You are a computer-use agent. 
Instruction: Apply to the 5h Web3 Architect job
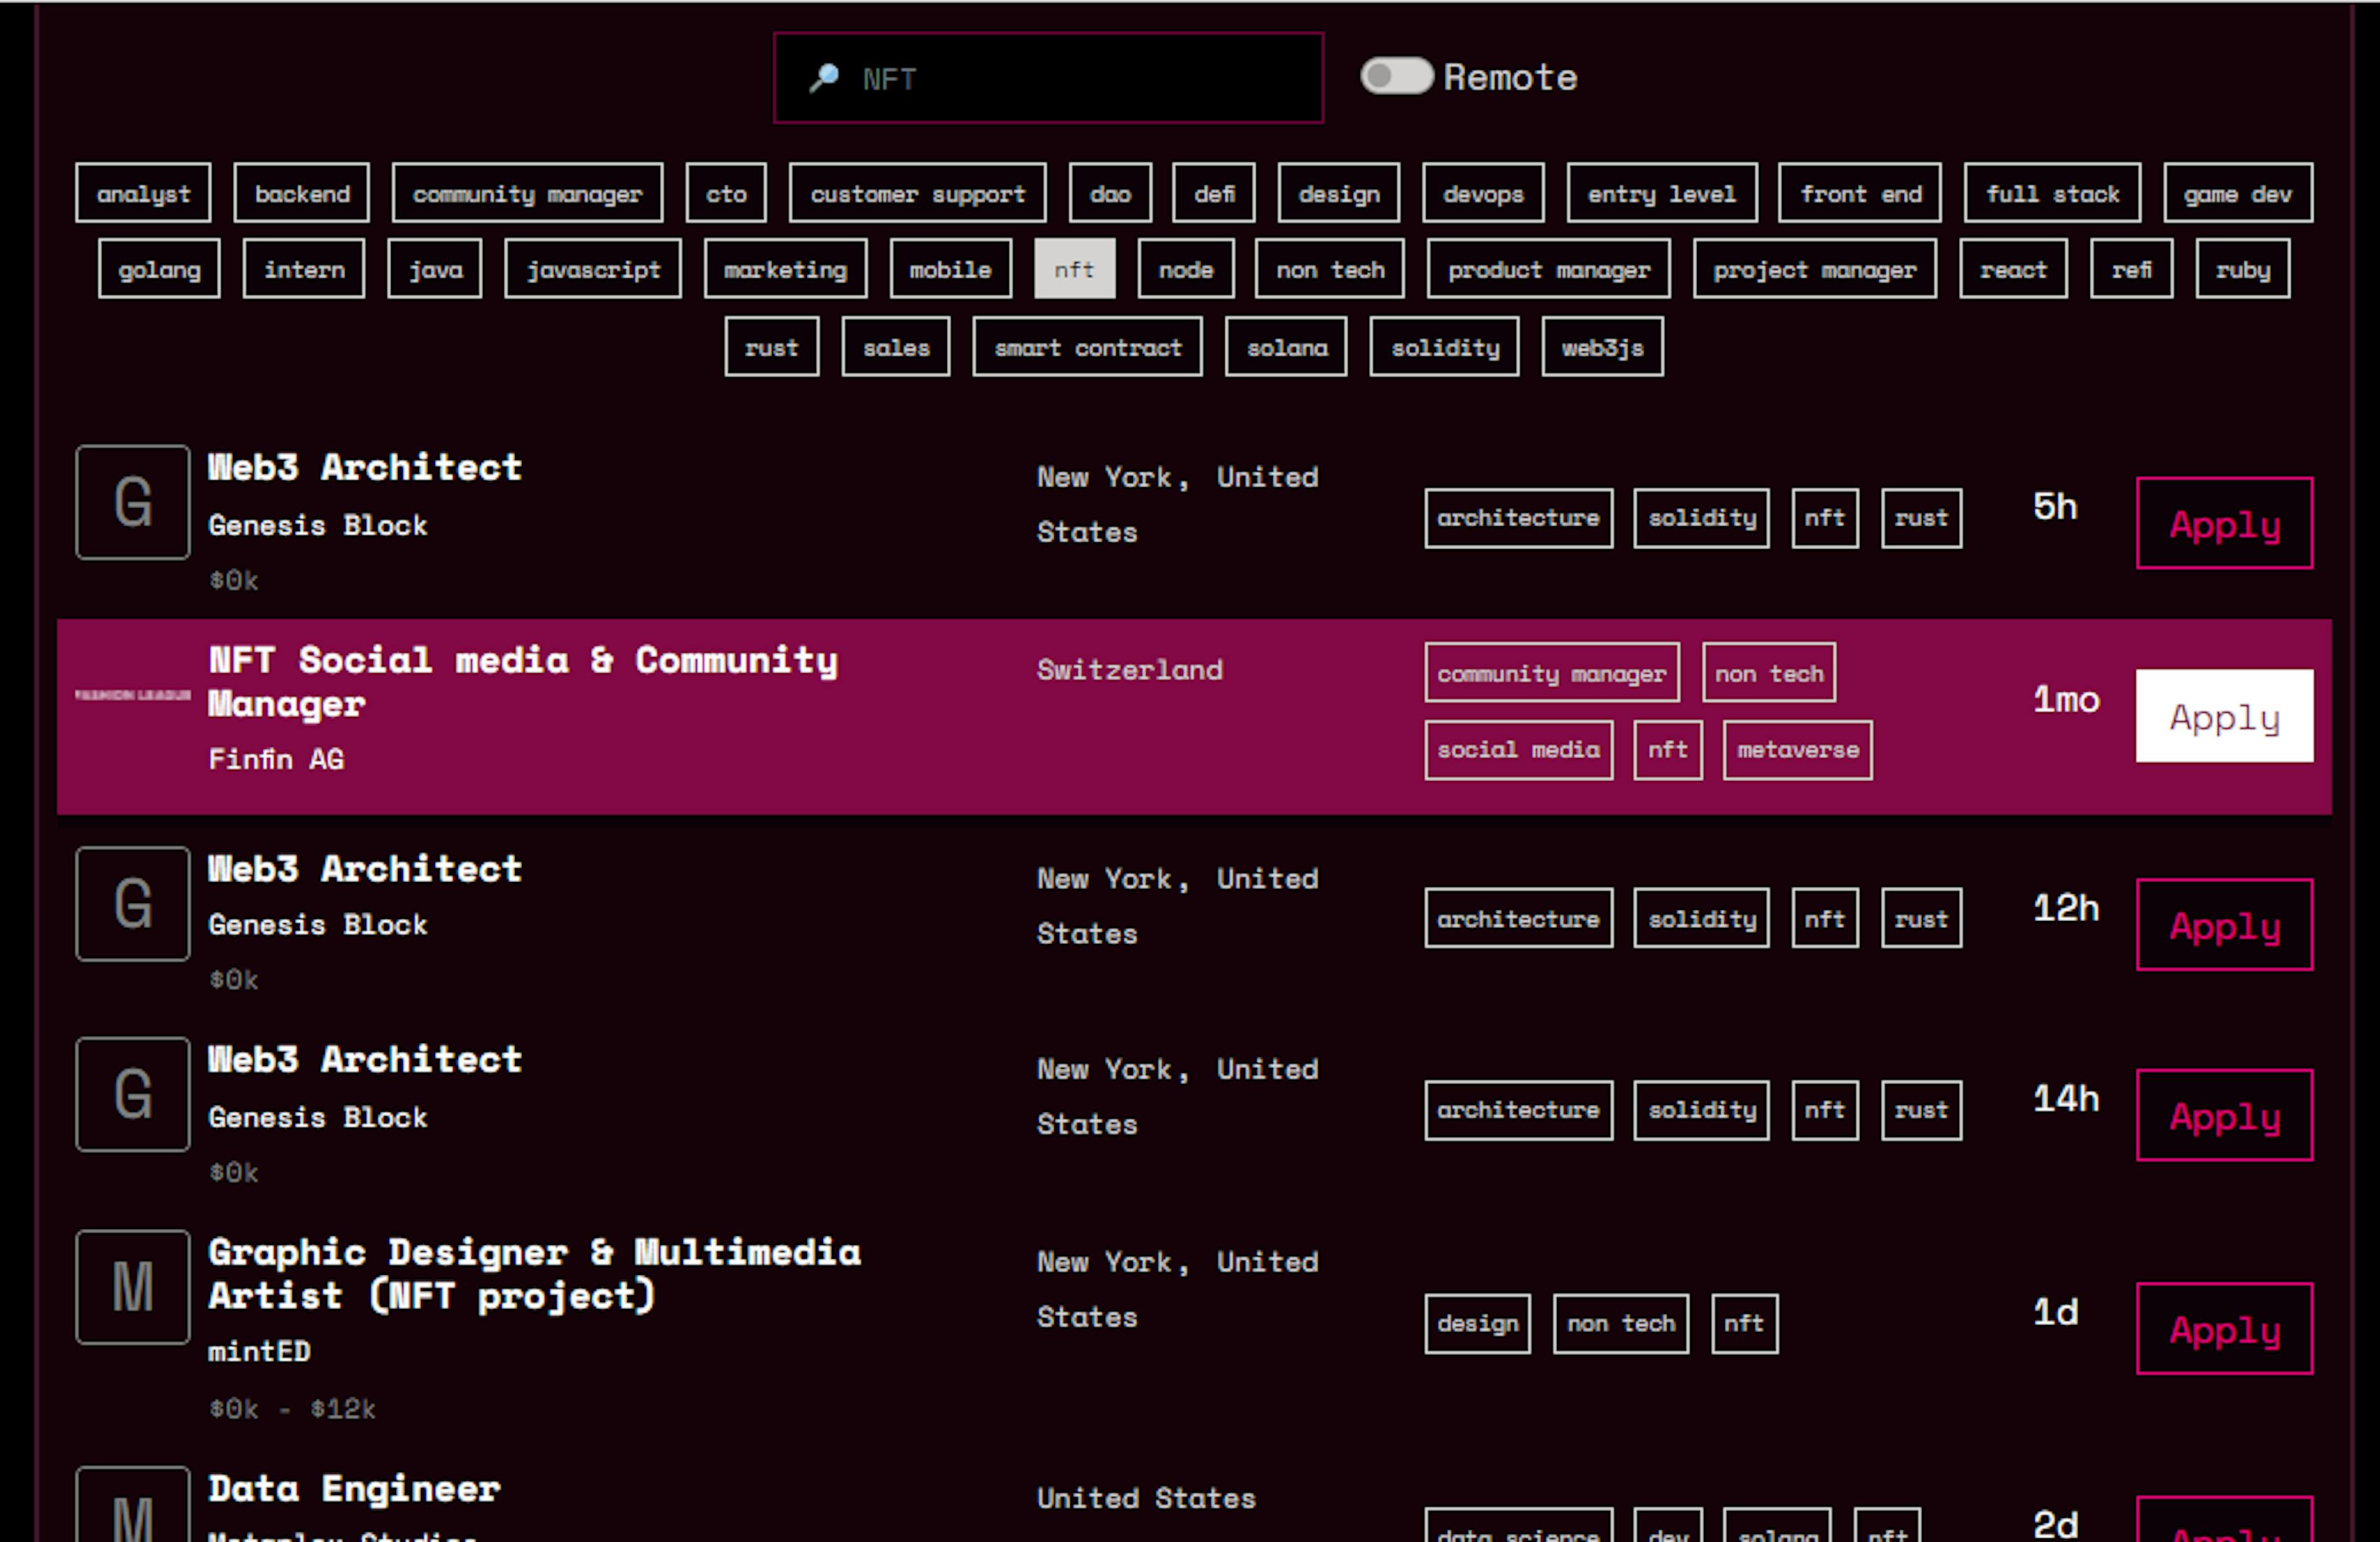[2224, 523]
